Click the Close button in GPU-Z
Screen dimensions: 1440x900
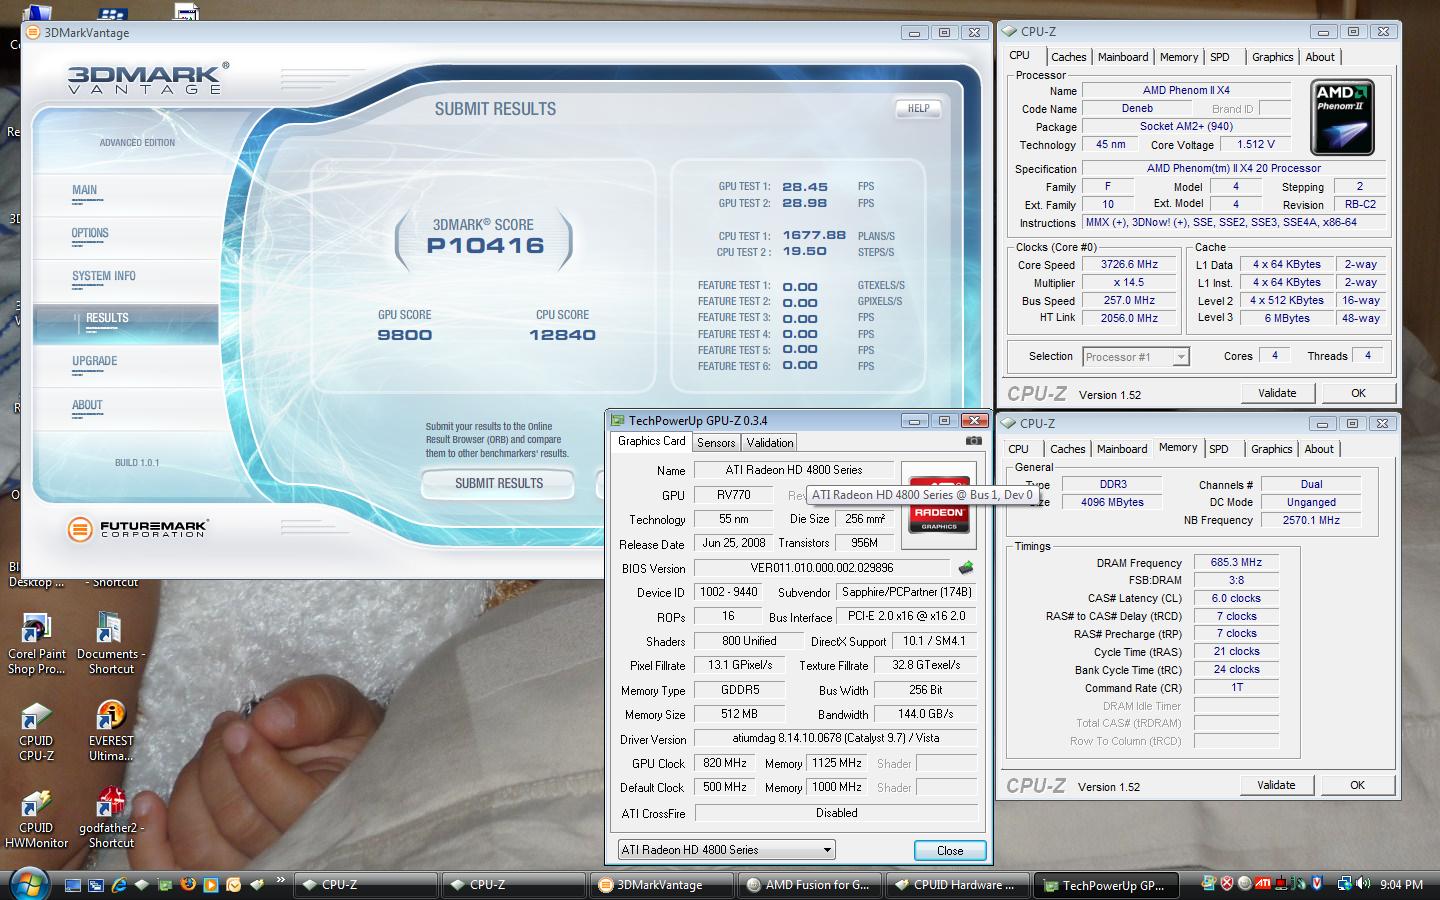tap(950, 850)
